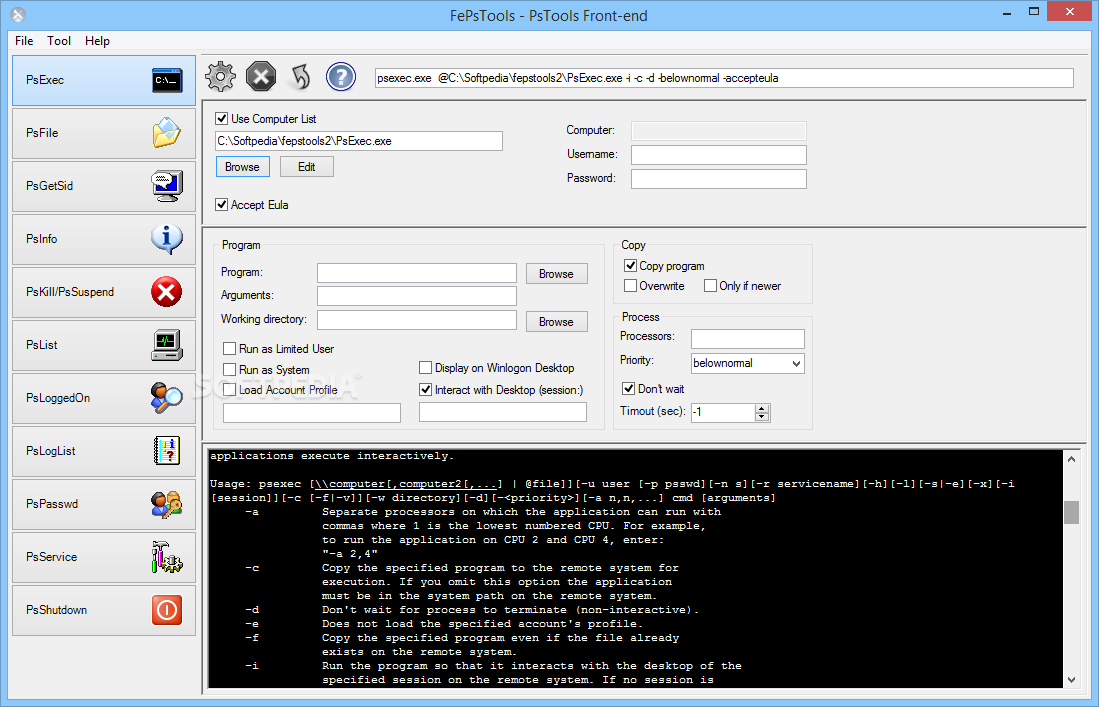Viewport: 1099px width, 707px height.
Task: Open the PsPasswd tool
Action: tap(104, 504)
